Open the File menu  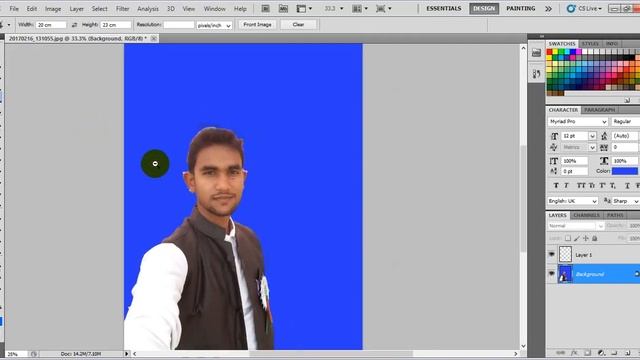pos(14,9)
